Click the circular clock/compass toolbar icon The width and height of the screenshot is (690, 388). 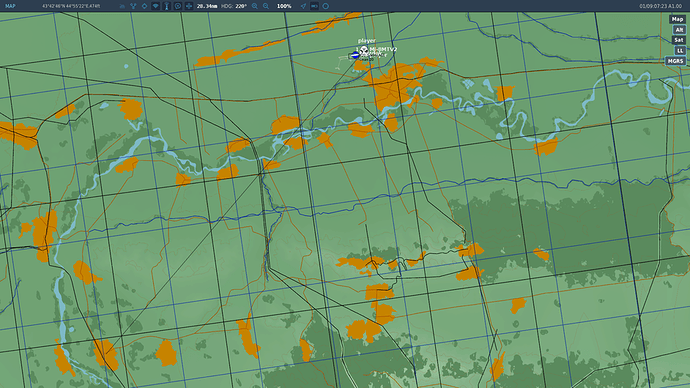pos(178,6)
